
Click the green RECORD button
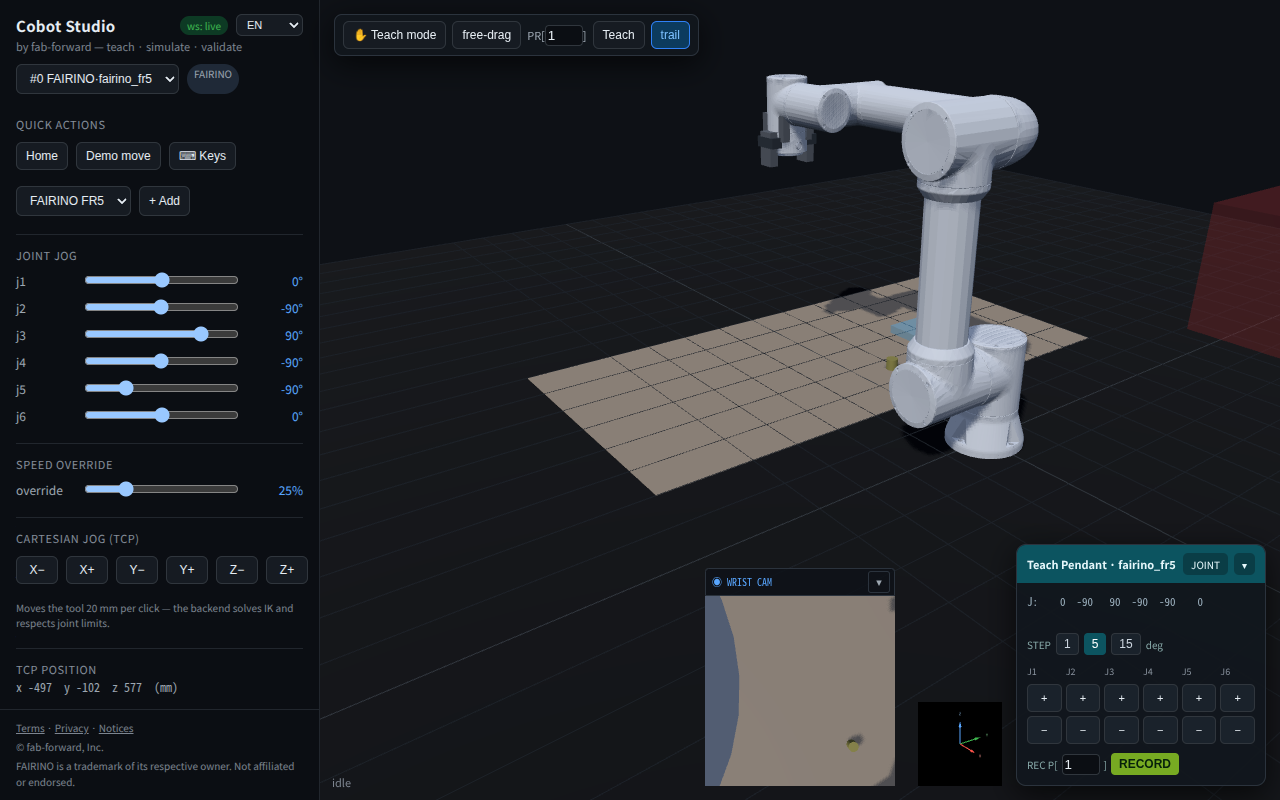point(1145,764)
